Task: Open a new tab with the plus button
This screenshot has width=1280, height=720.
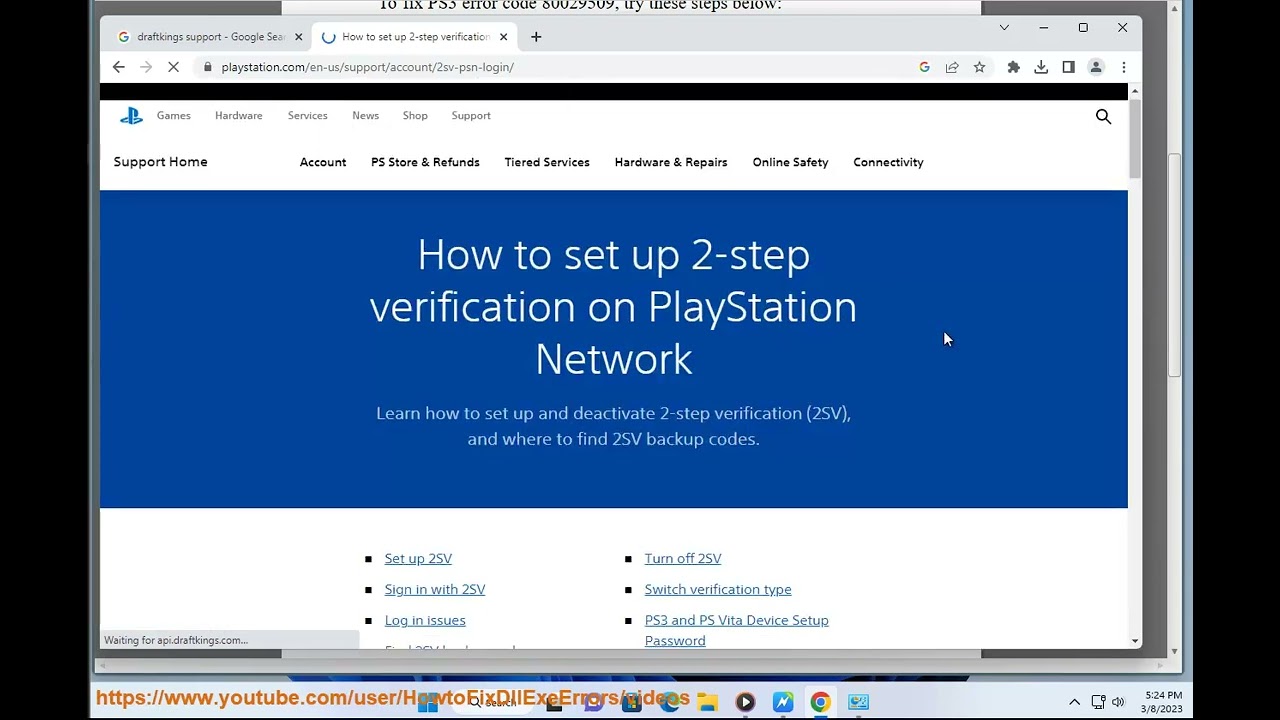Action: 536,37
